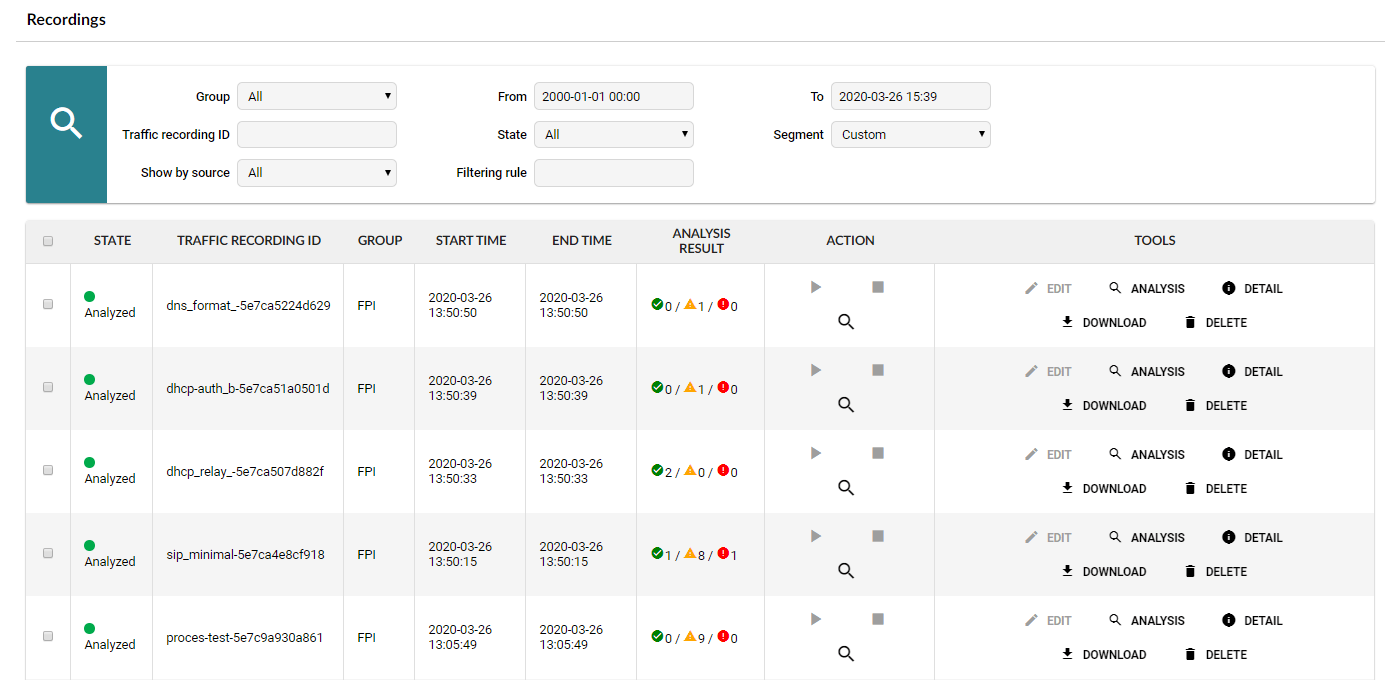Open the Group dropdown filter
Screen dimensions: 1400x700
coord(317,97)
